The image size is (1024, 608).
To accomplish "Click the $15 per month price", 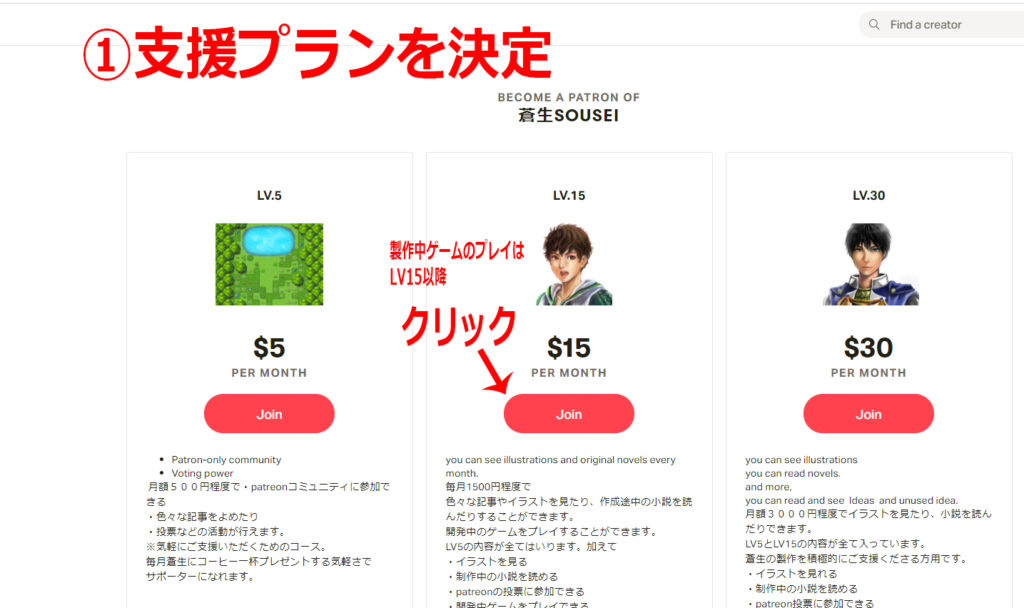I will tap(569, 357).
